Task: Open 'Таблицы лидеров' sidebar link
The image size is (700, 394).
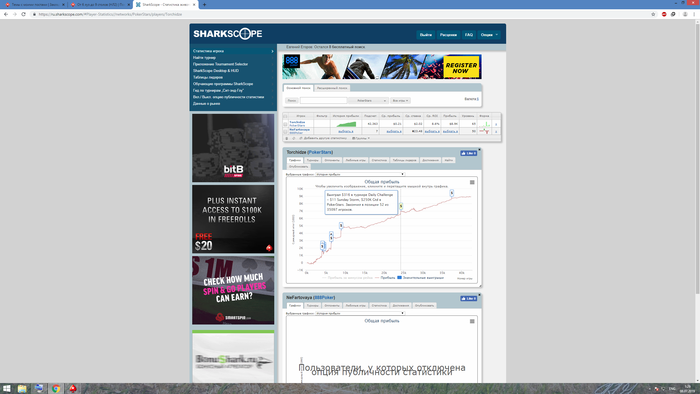Action: tap(208, 77)
